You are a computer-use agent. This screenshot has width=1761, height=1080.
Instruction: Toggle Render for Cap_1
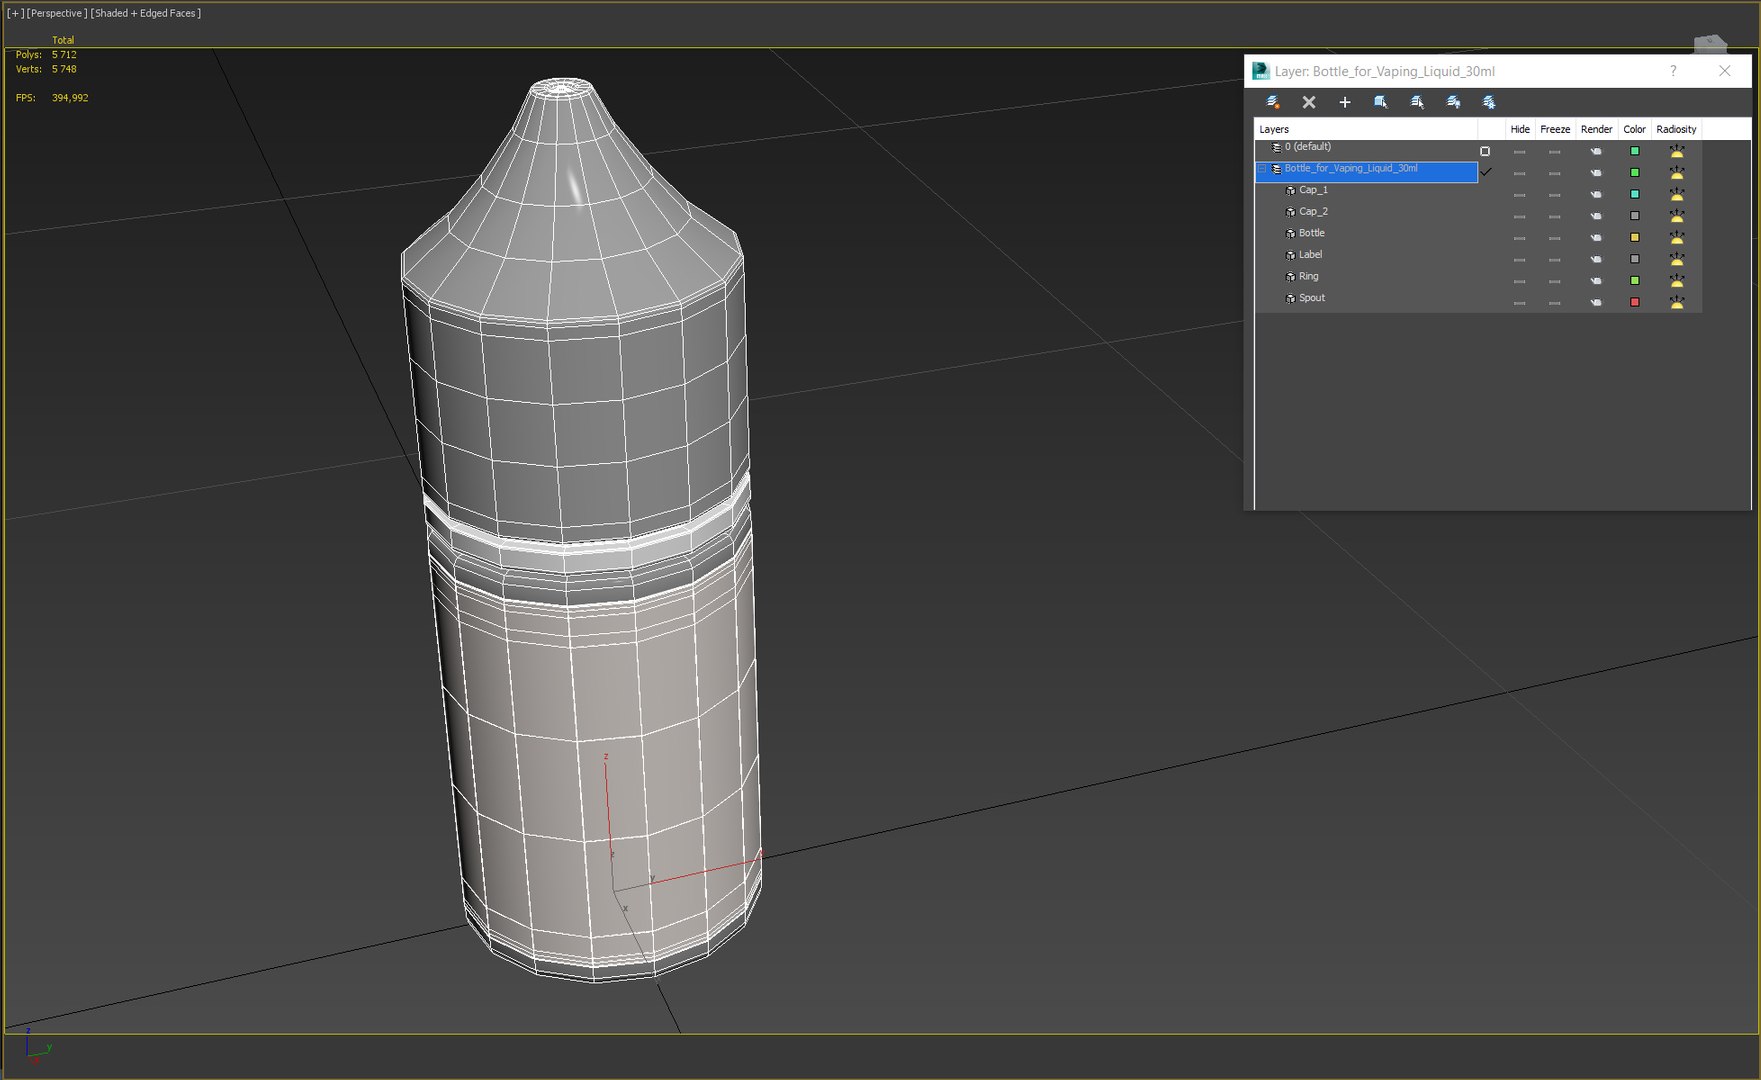(x=1596, y=195)
